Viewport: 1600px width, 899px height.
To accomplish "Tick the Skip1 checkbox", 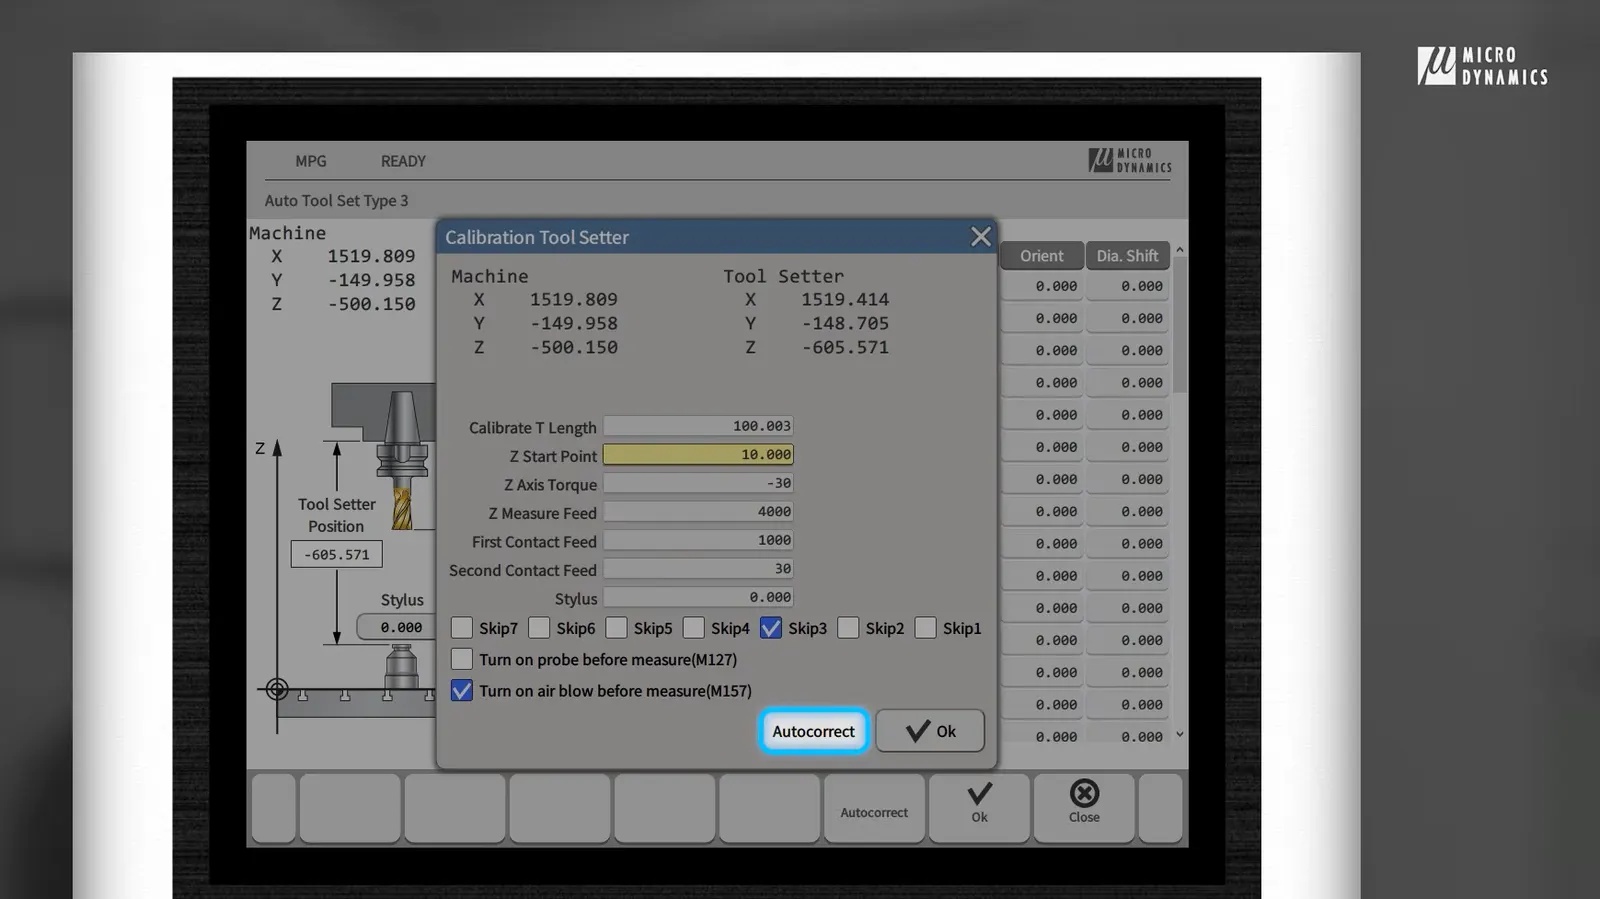I will 926,628.
